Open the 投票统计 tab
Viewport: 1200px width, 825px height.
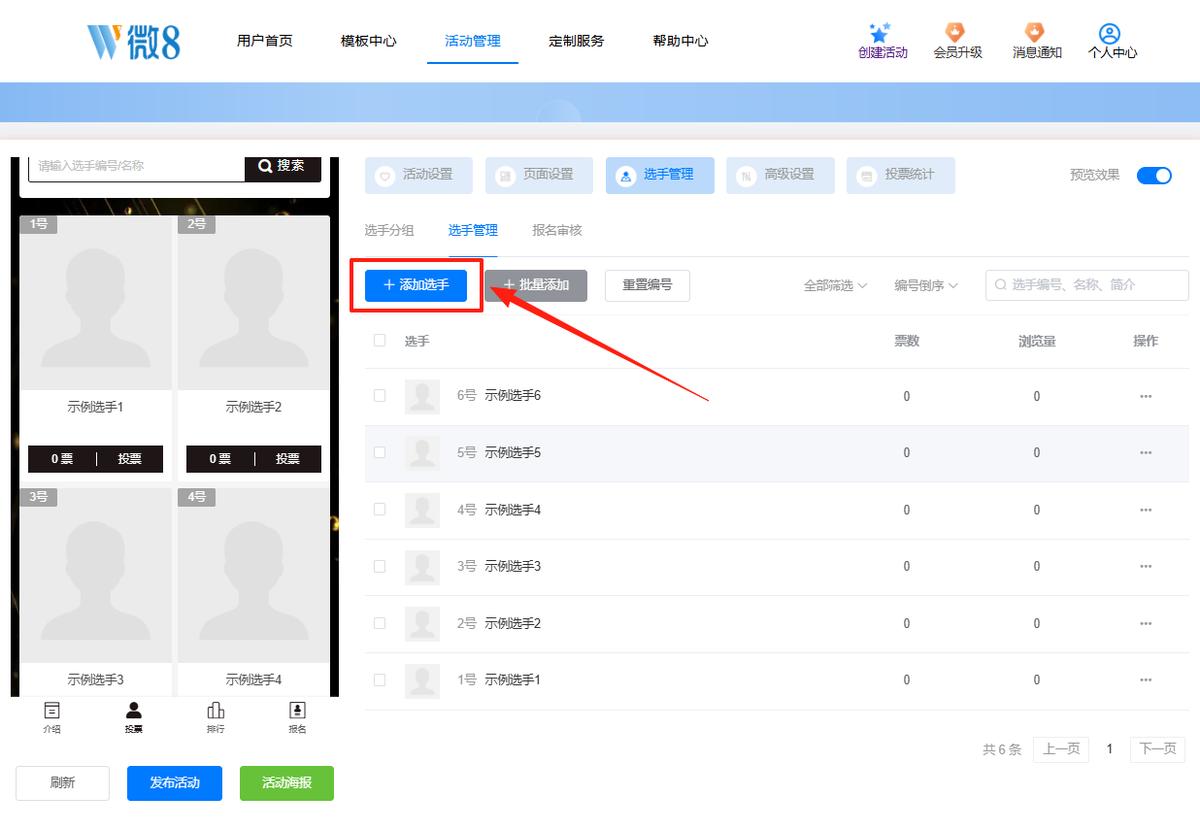900,175
